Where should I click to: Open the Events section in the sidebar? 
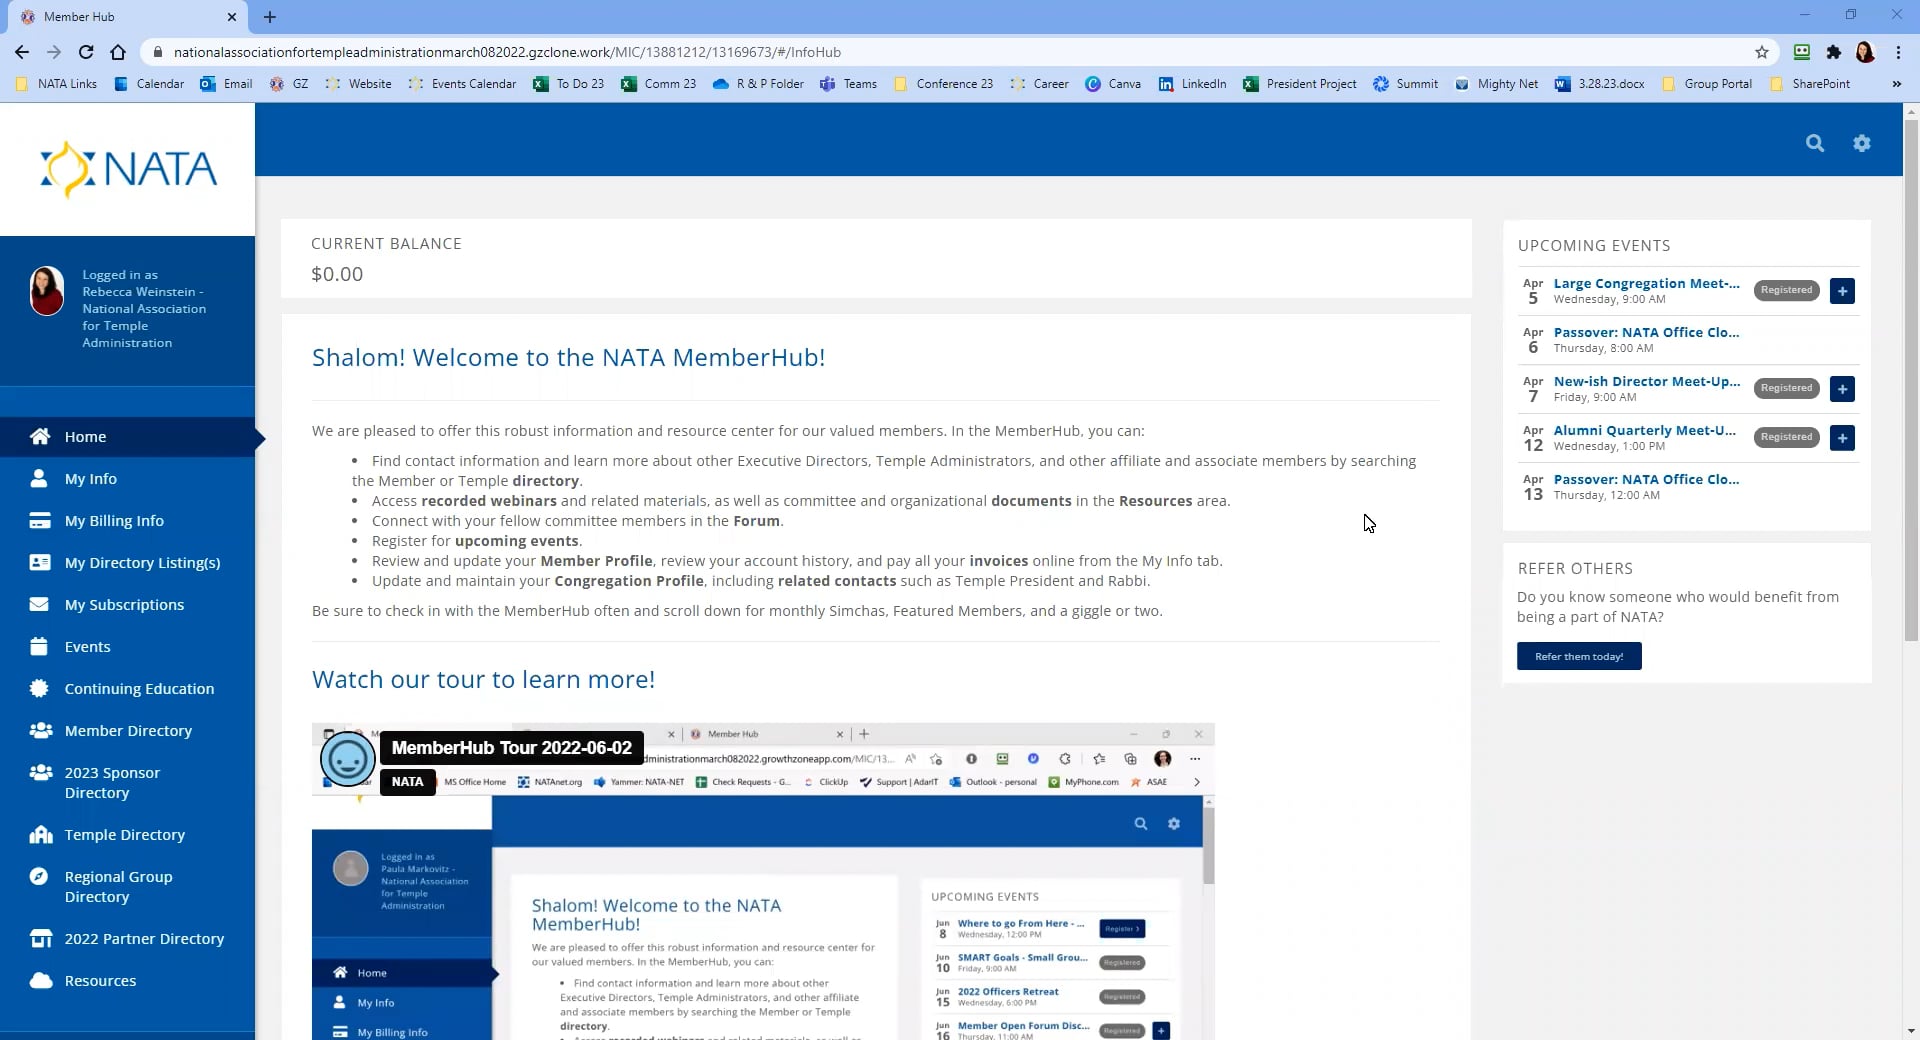(x=87, y=646)
